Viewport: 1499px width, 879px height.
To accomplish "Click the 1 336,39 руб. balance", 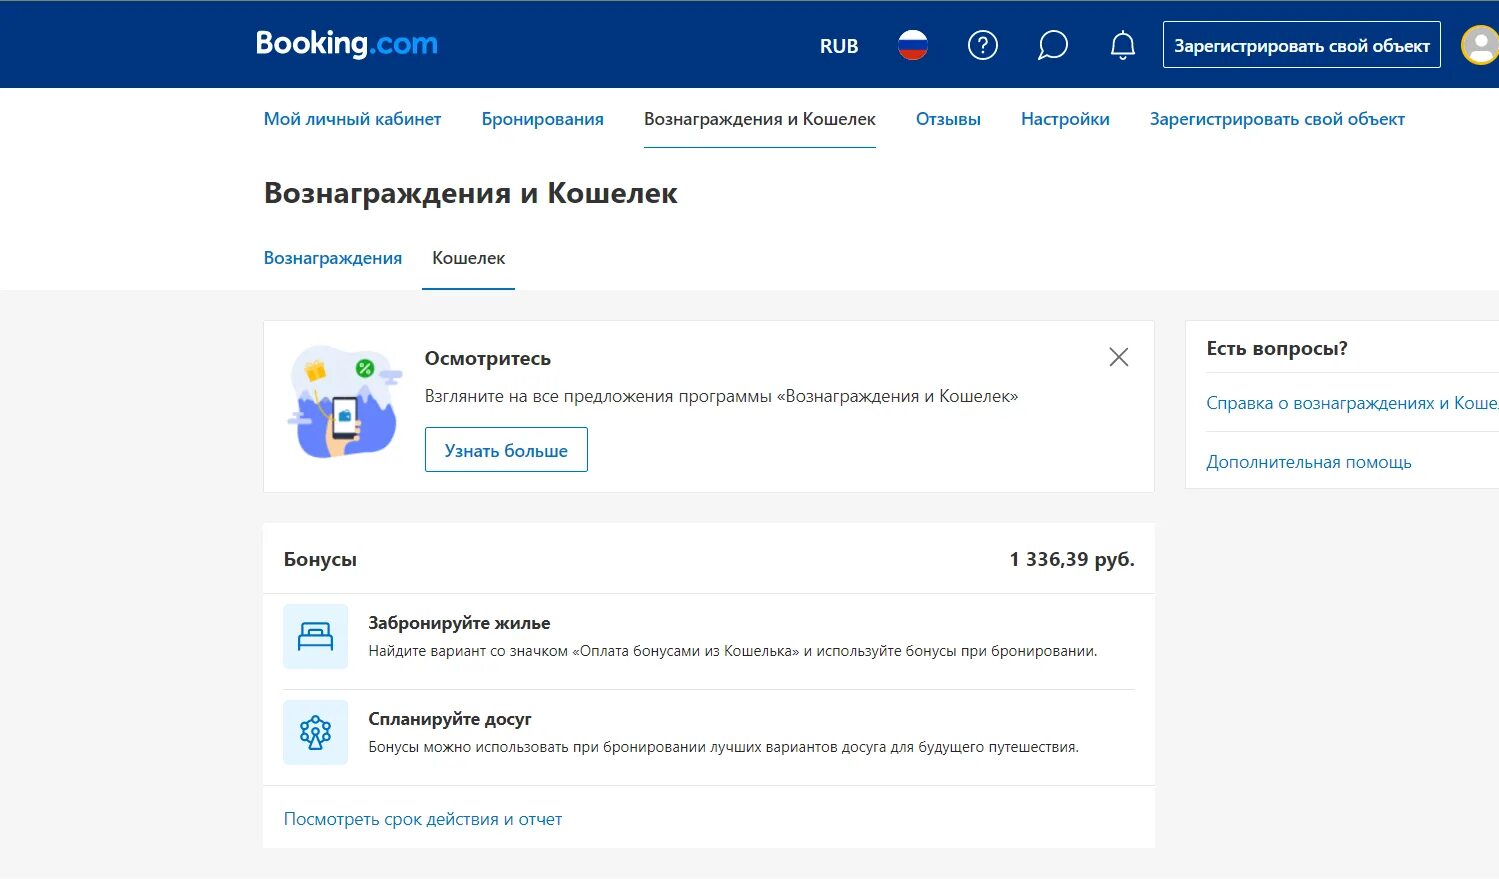I will point(1072,559).
